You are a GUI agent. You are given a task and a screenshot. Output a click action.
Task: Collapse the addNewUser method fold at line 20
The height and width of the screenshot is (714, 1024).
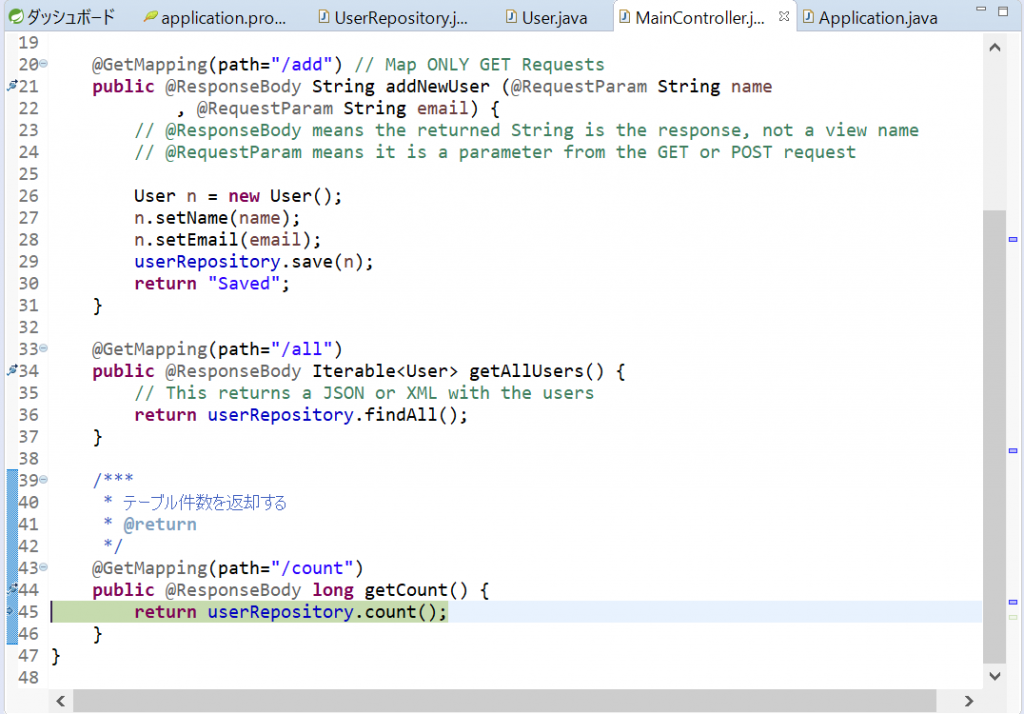[43, 65]
